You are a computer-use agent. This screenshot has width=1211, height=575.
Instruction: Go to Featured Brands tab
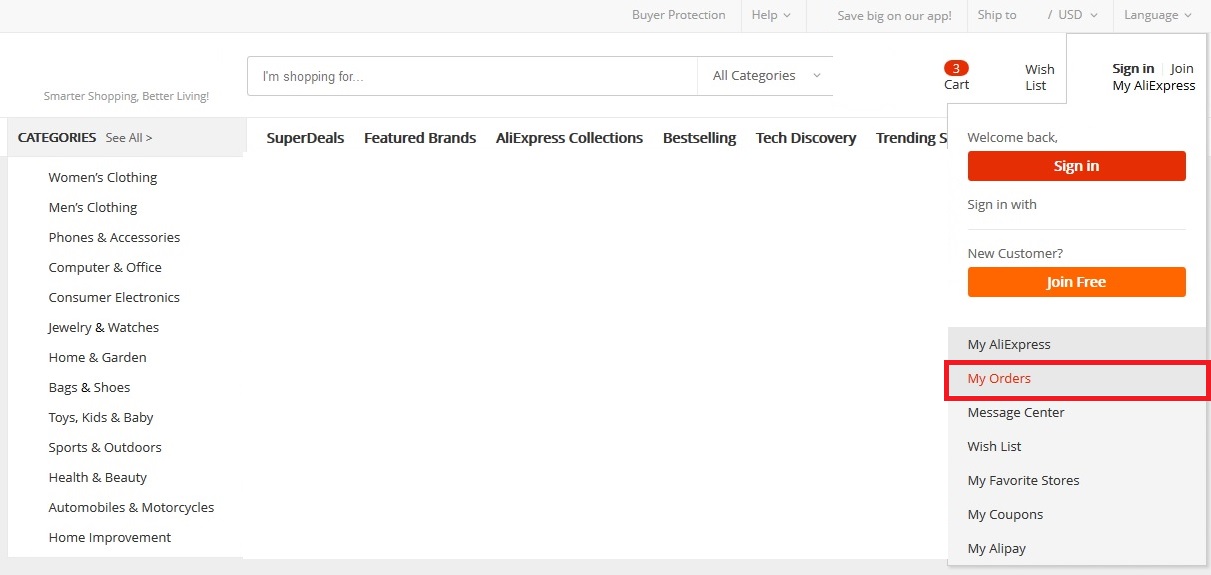tap(420, 138)
